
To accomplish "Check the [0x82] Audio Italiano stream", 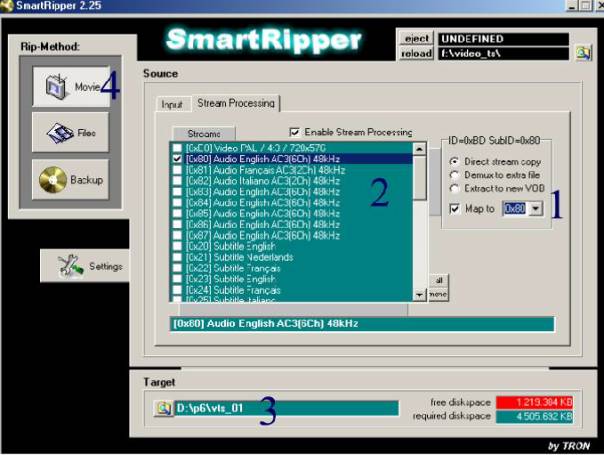I will (177, 181).
